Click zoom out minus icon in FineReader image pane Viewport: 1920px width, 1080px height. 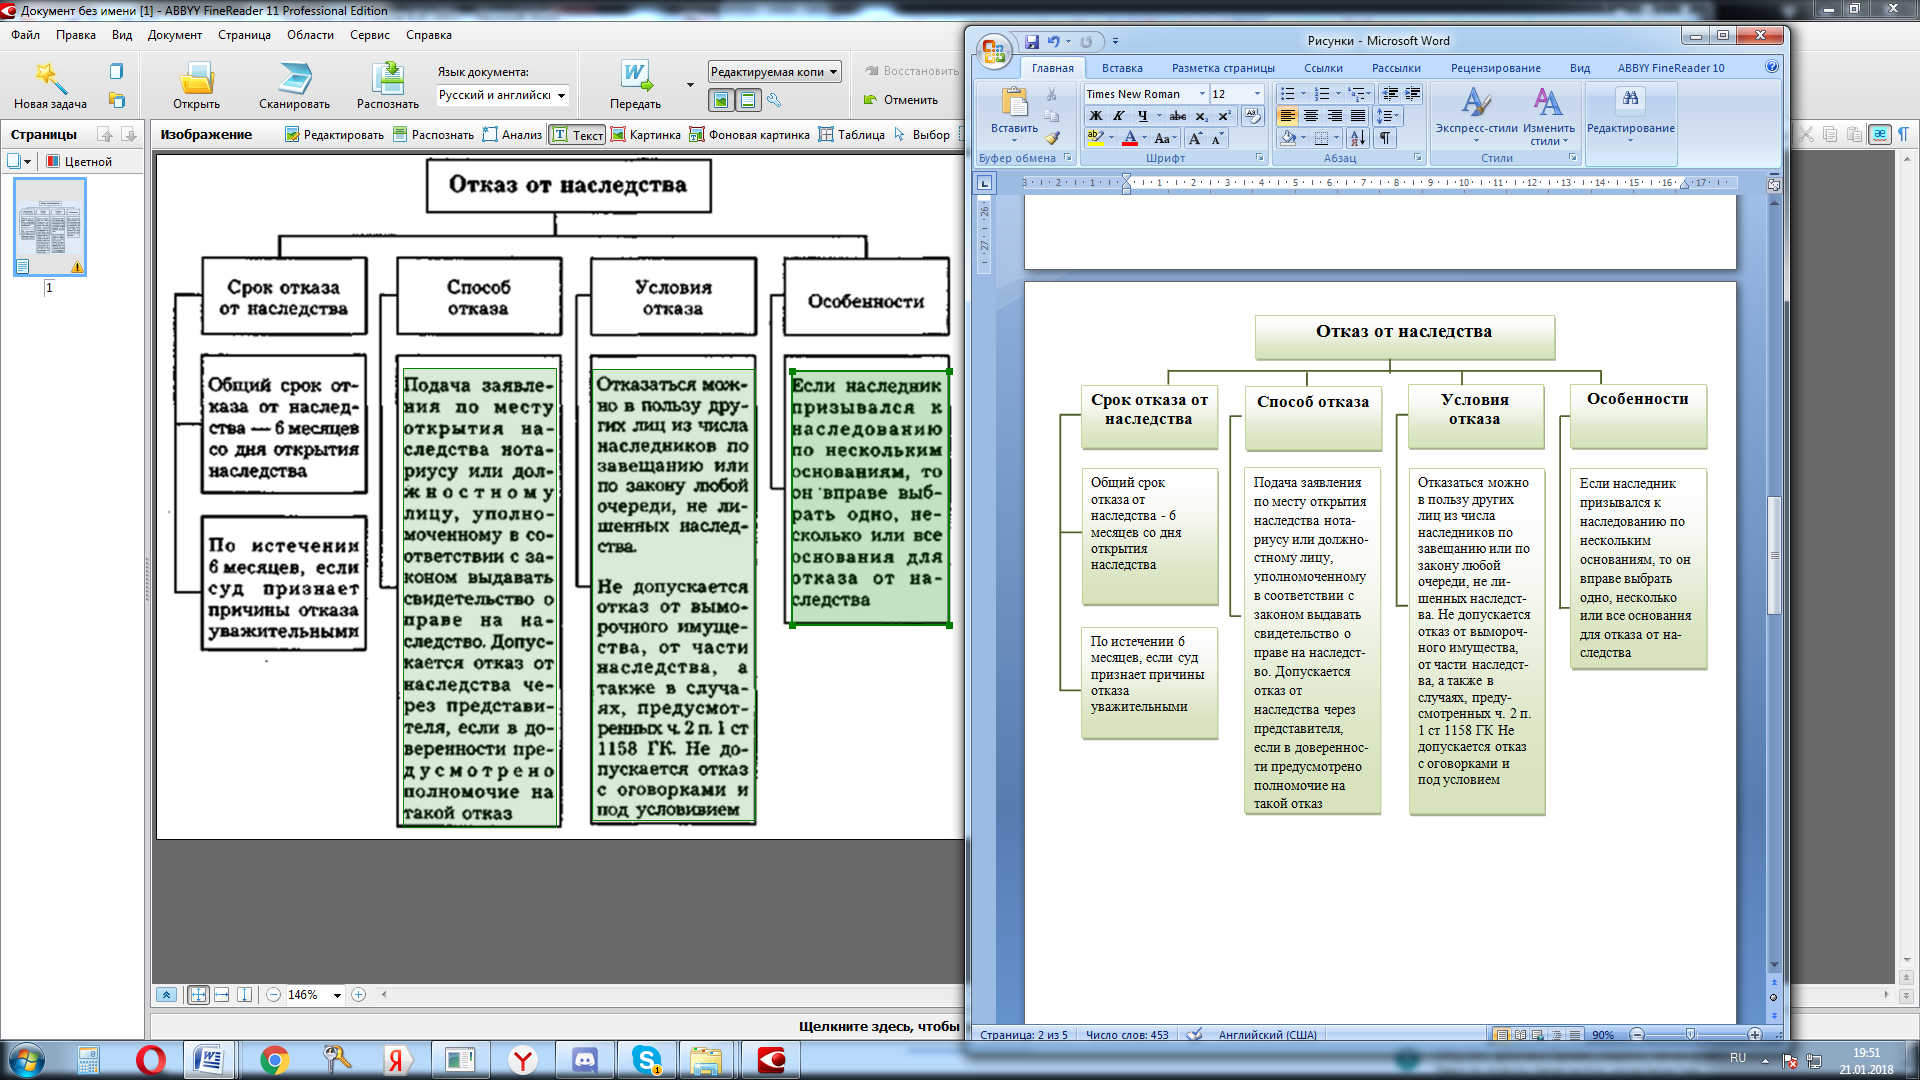(273, 994)
